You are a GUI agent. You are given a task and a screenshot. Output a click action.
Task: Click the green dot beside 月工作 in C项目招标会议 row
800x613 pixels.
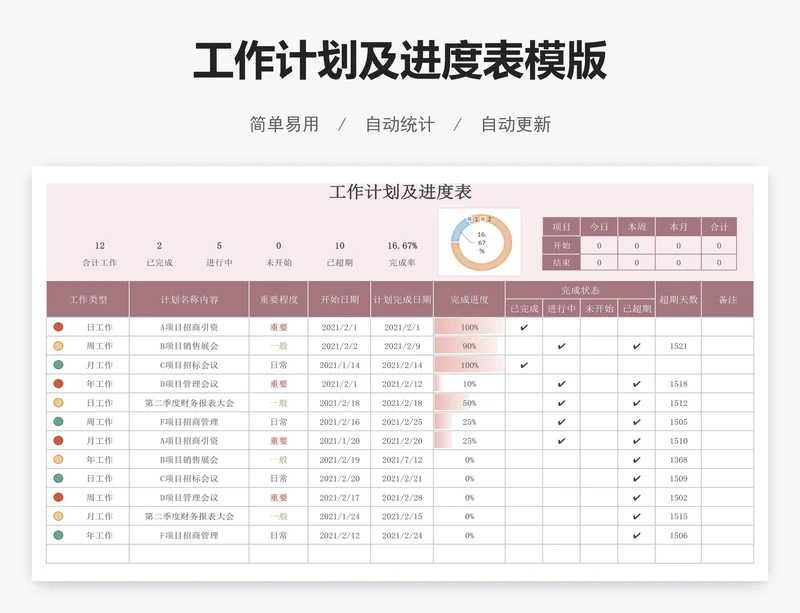point(58,364)
